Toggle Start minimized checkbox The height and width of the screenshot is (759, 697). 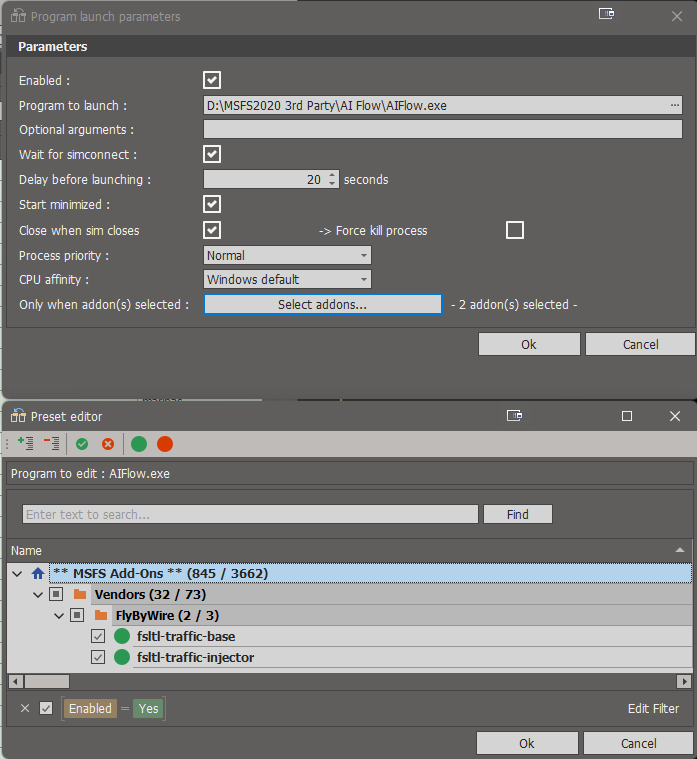point(212,204)
